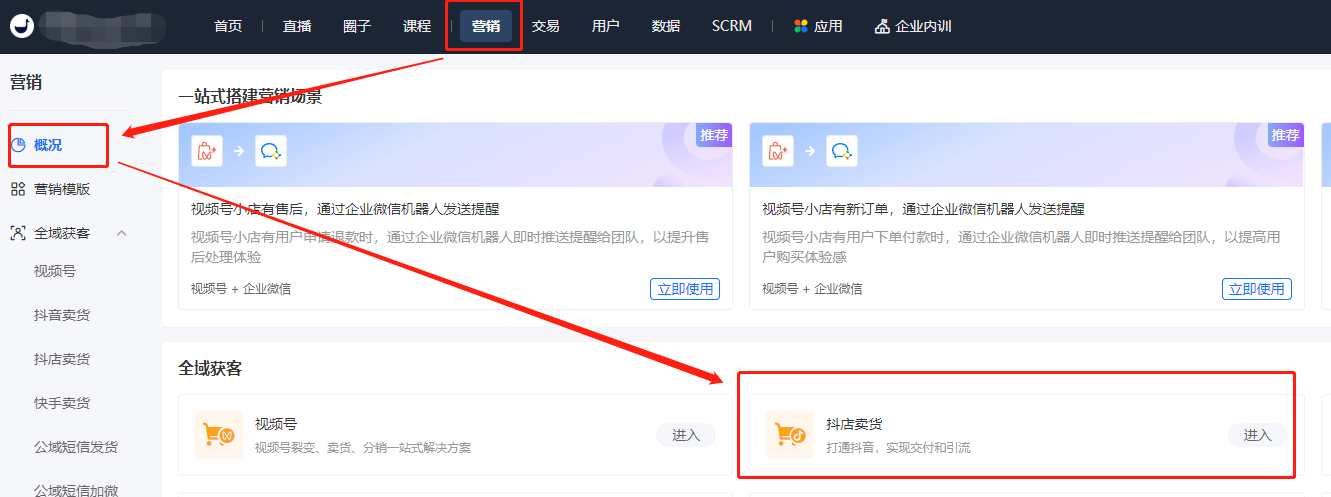Select the 营销 top nav tab
This screenshot has height=497, width=1331.
[x=486, y=26]
